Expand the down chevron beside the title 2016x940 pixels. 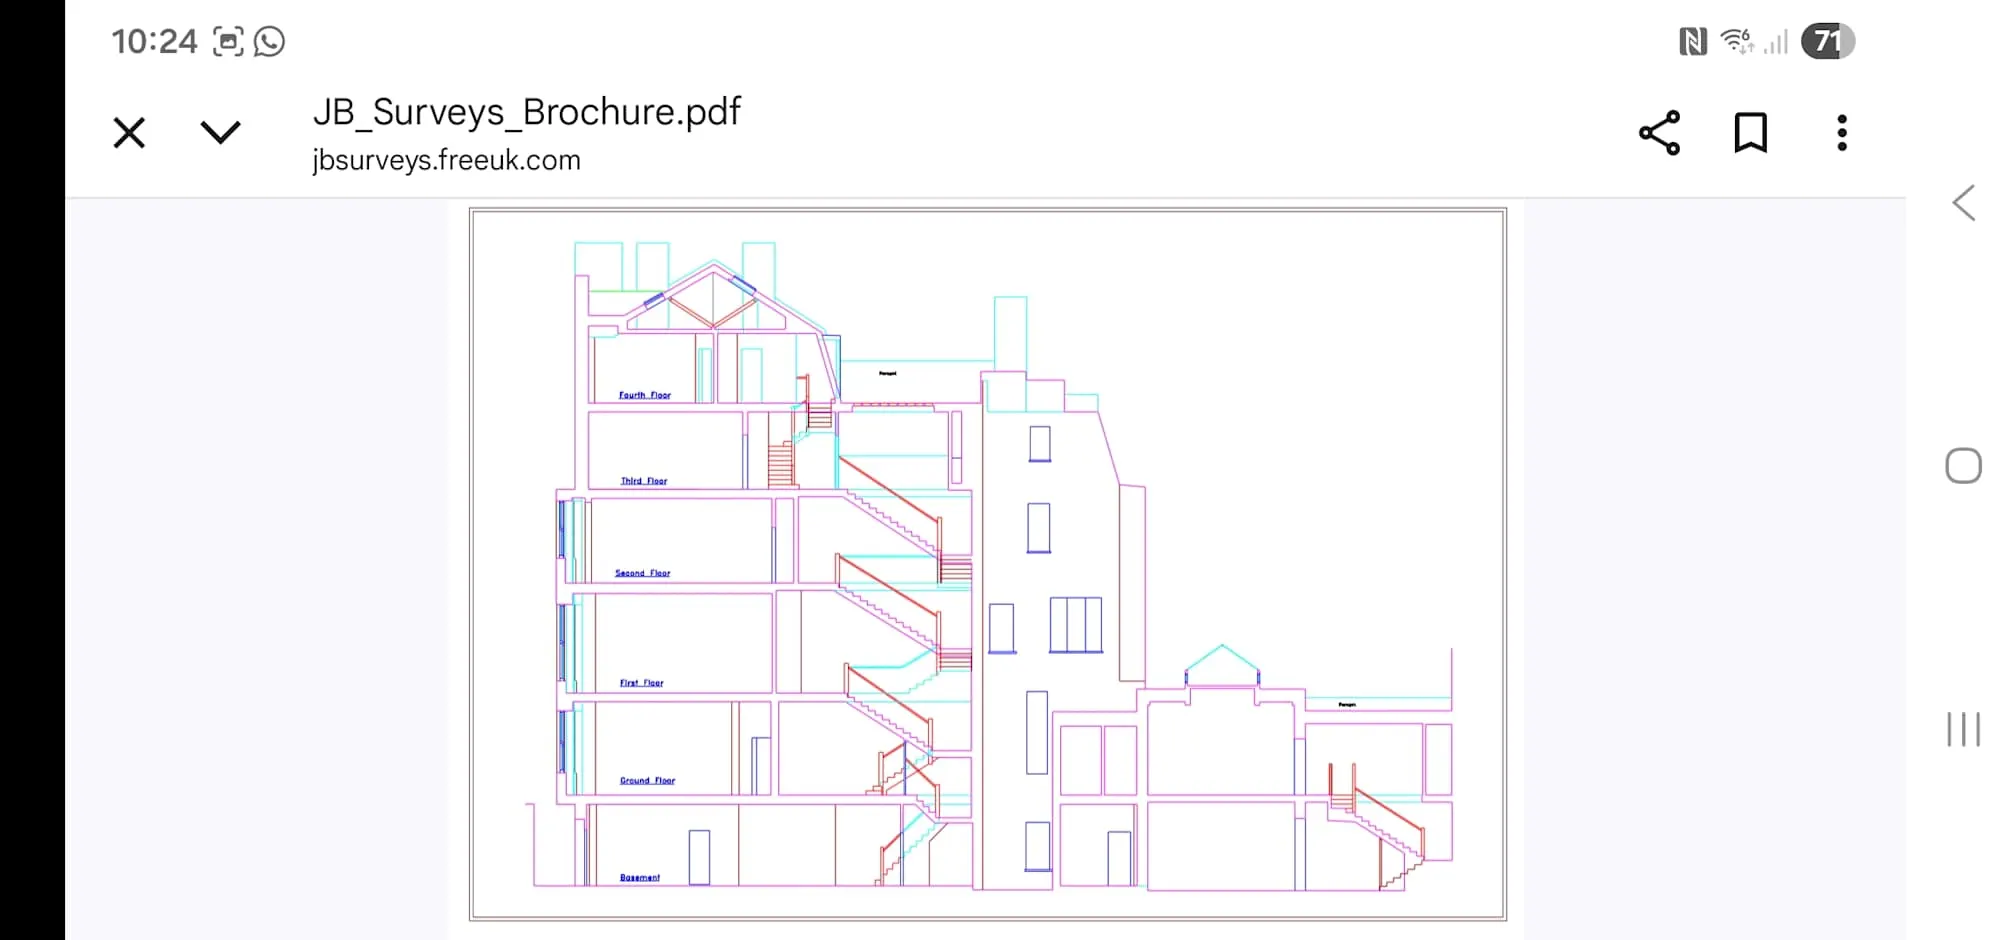(220, 133)
